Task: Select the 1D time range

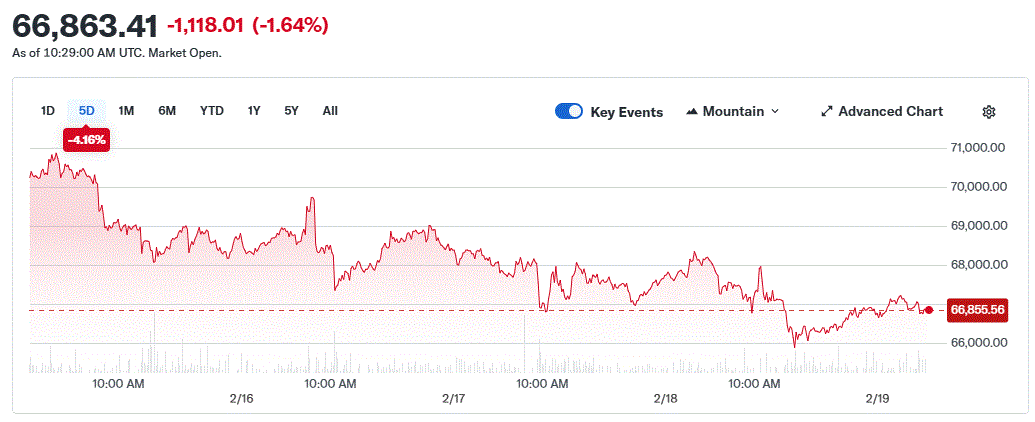Action: [x=47, y=111]
